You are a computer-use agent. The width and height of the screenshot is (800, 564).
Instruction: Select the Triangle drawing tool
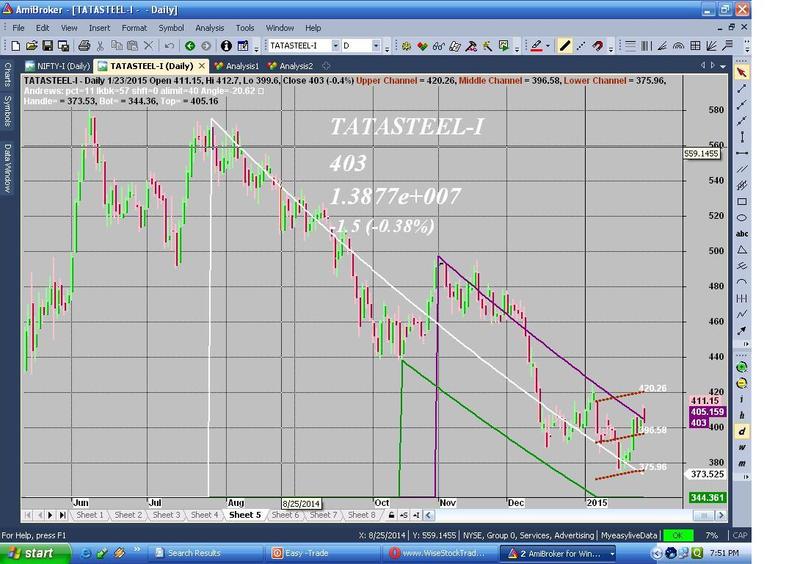(x=742, y=250)
